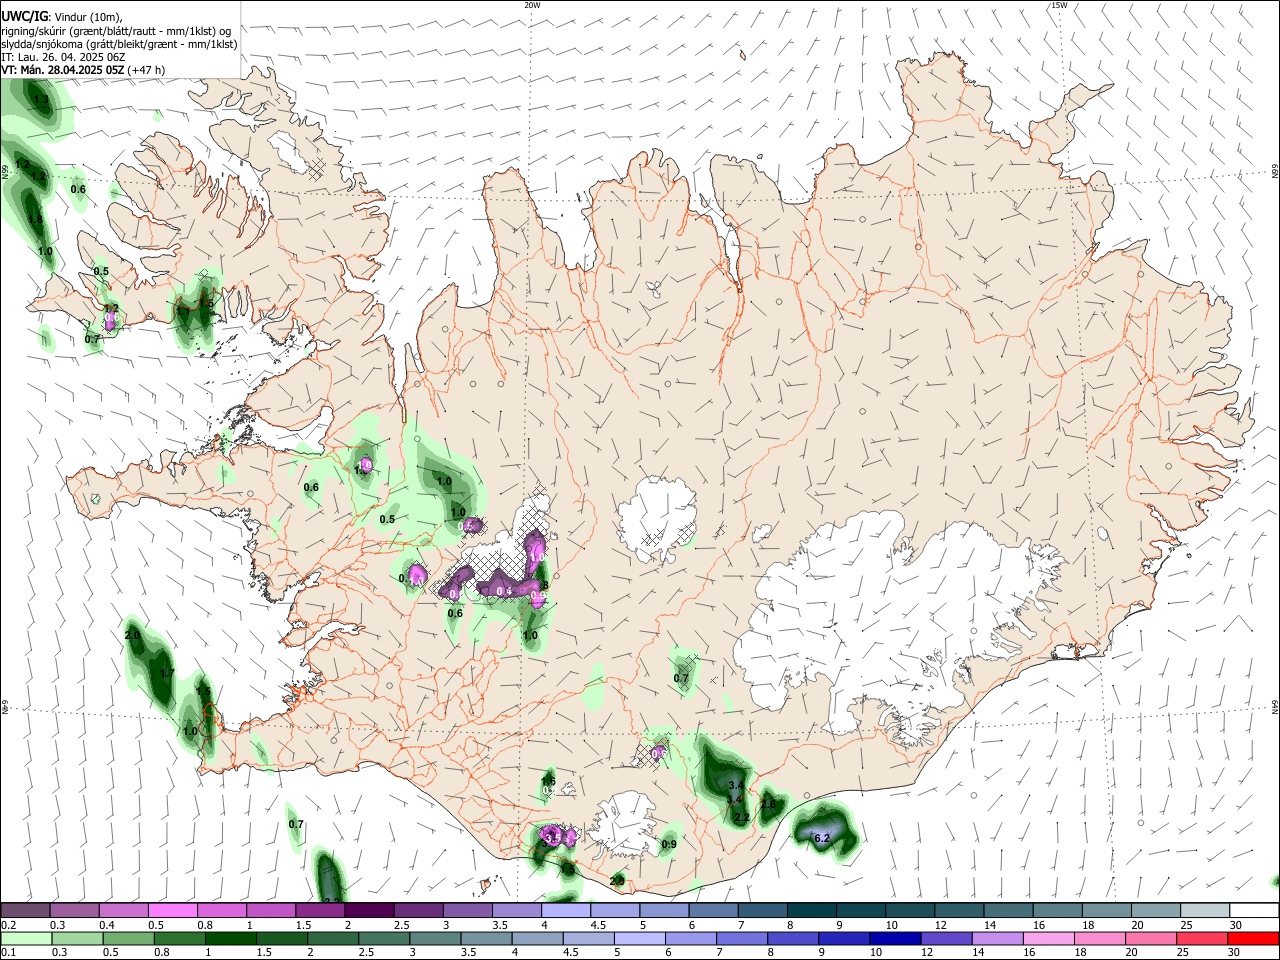Image resolution: width=1280 pixels, height=960 pixels.
Task: Click the 0.2 label under the upper legend row
Action: tap(7, 925)
